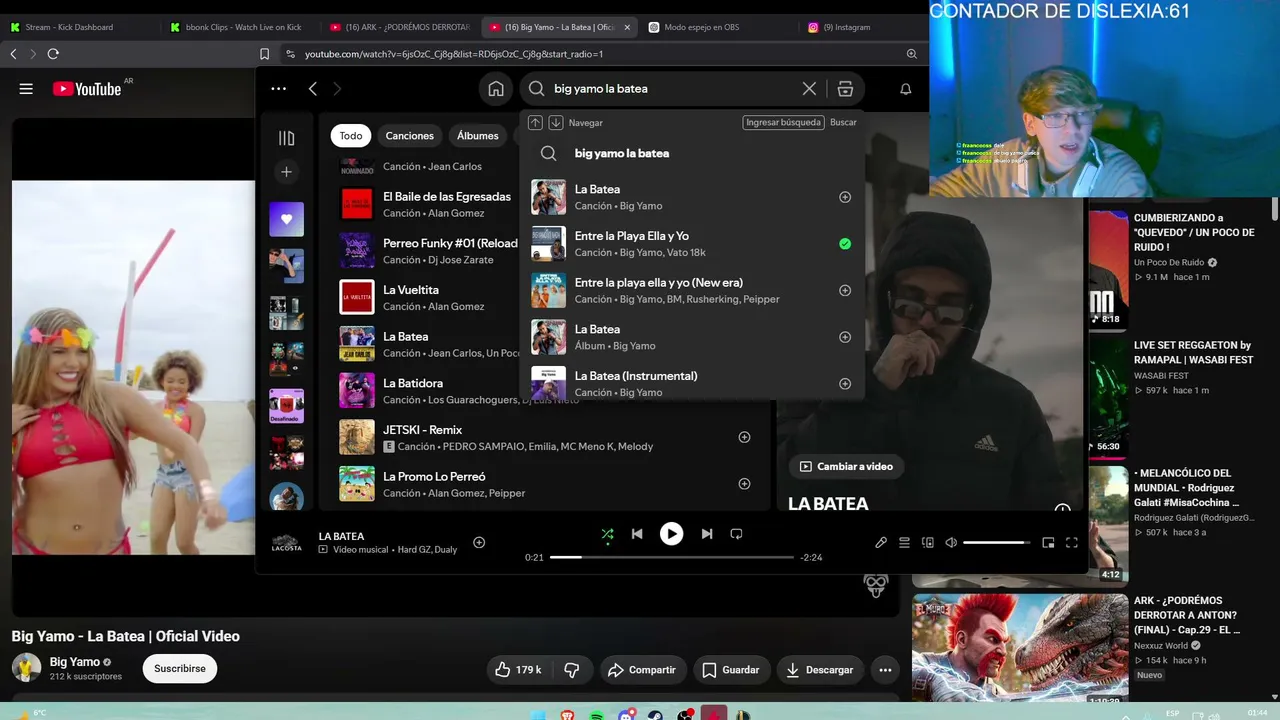The width and height of the screenshot is (1280, 720).
Task: Open Connect to a device
Action: [x=928, y=543]
